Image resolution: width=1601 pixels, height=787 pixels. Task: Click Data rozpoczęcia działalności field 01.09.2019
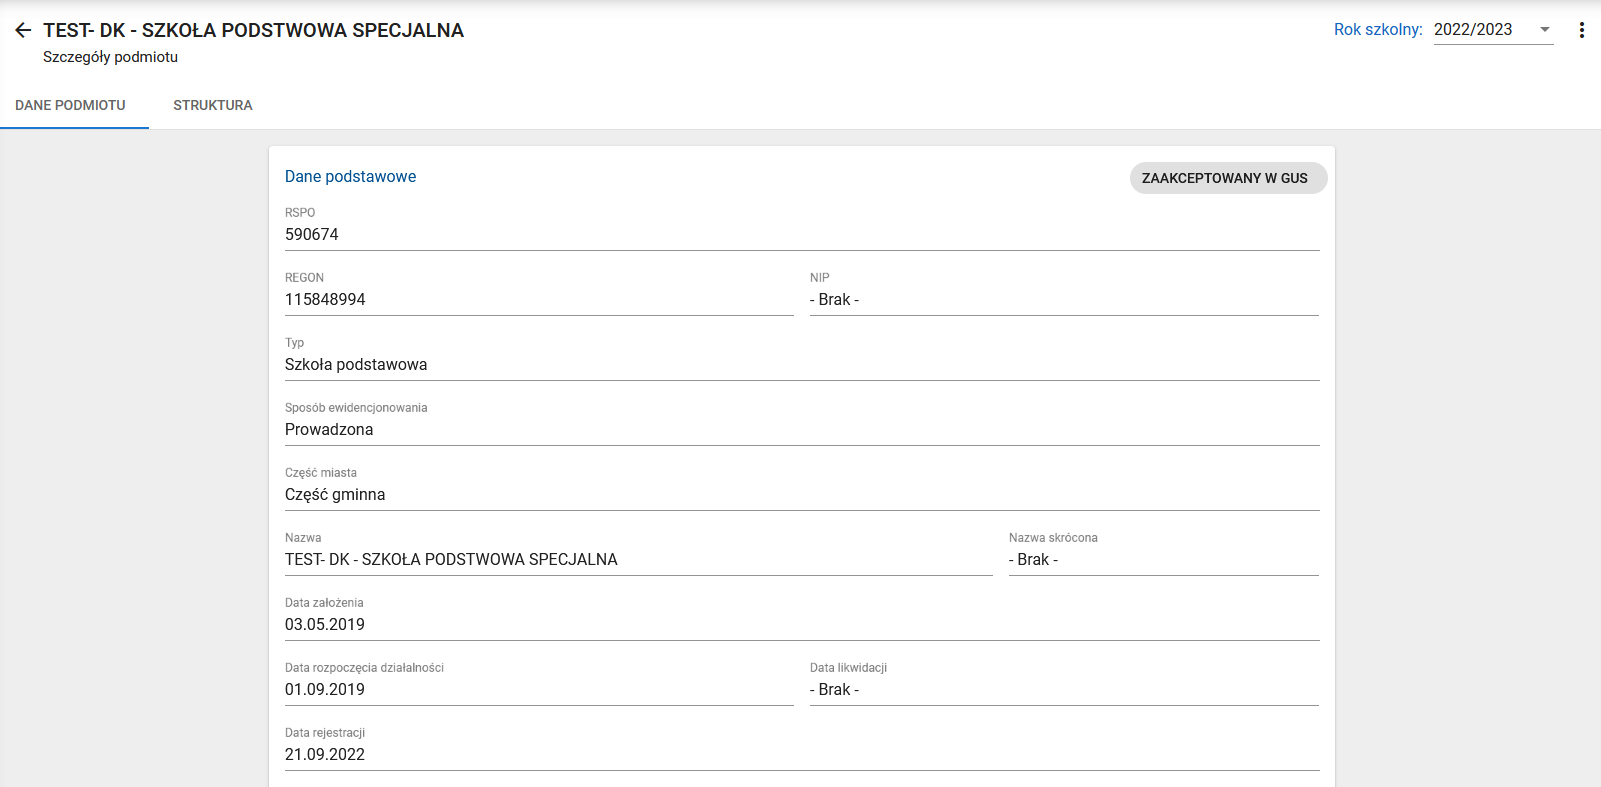(x=325, y=689)
